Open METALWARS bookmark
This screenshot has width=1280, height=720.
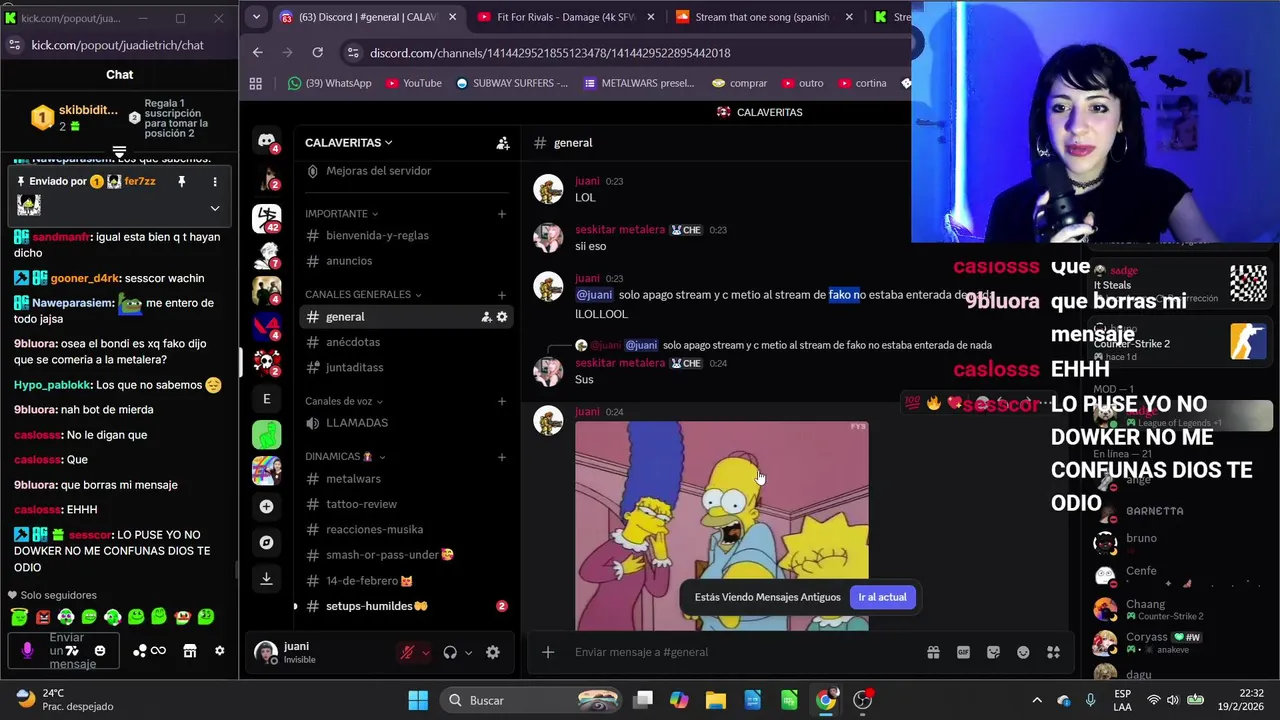tap(638, 83)
